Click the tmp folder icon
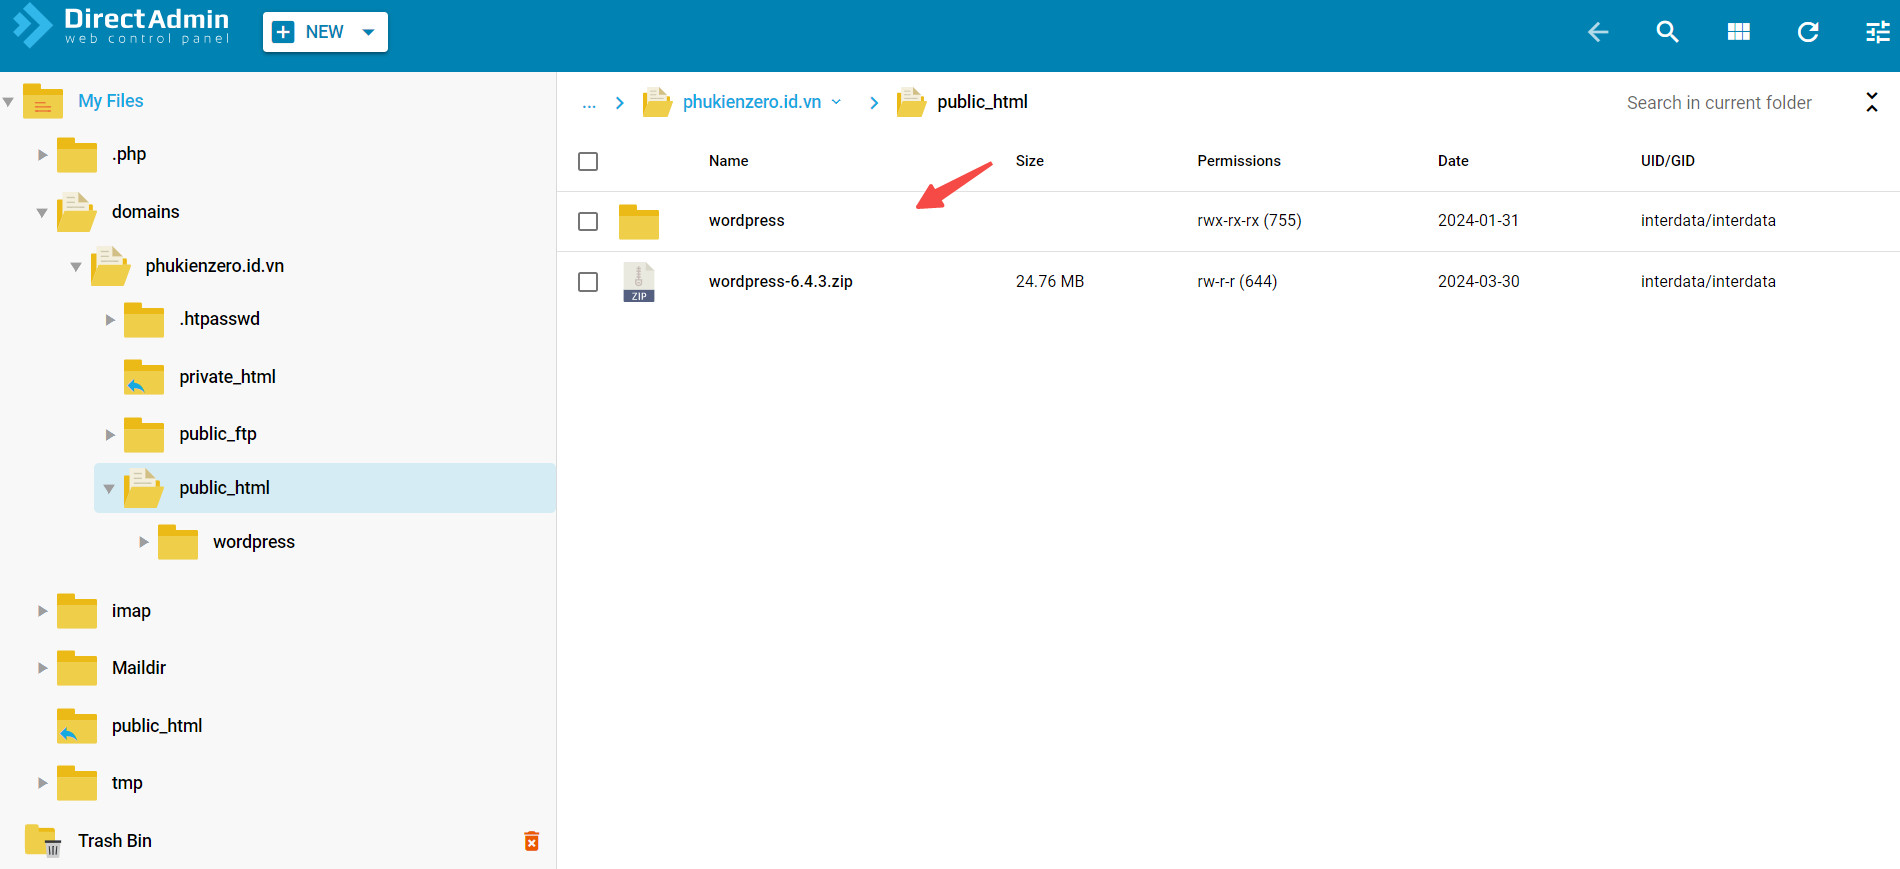This screenshot has width=1900, height=869. (77, 783)
